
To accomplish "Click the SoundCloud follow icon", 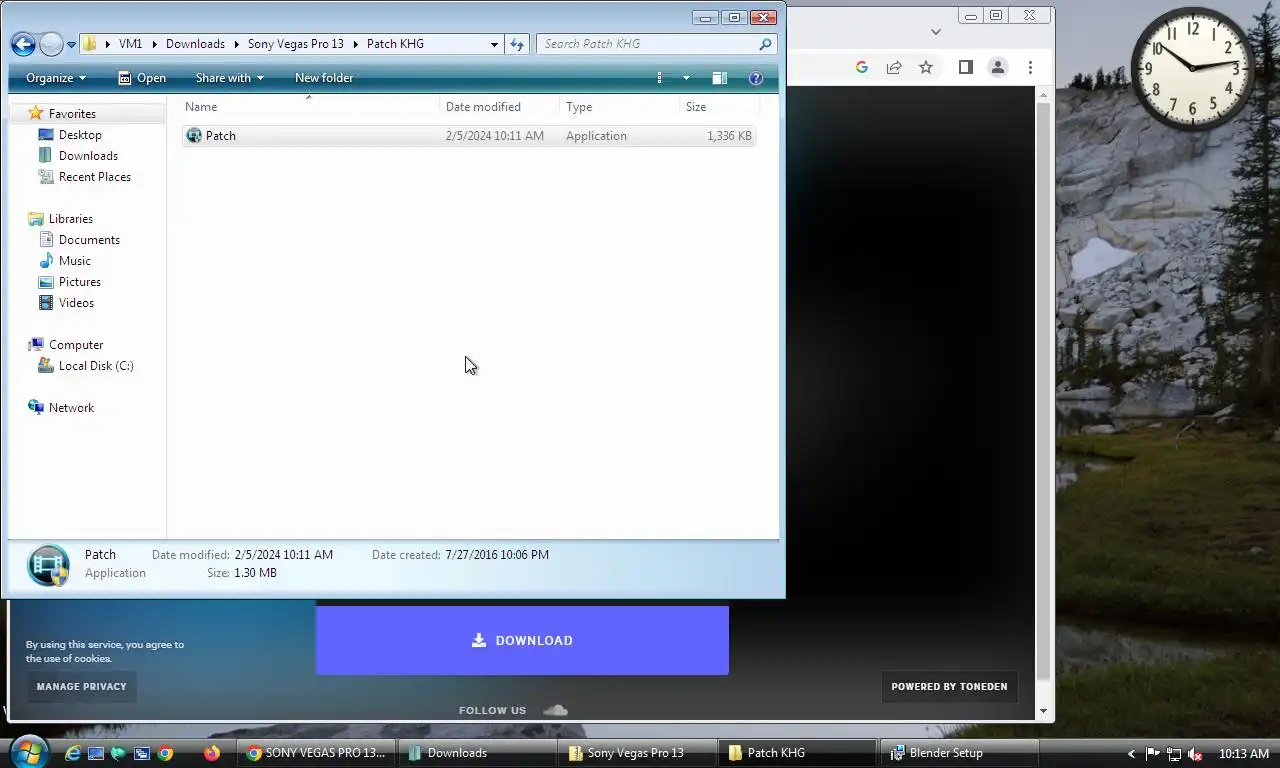I will click(555, 710).
